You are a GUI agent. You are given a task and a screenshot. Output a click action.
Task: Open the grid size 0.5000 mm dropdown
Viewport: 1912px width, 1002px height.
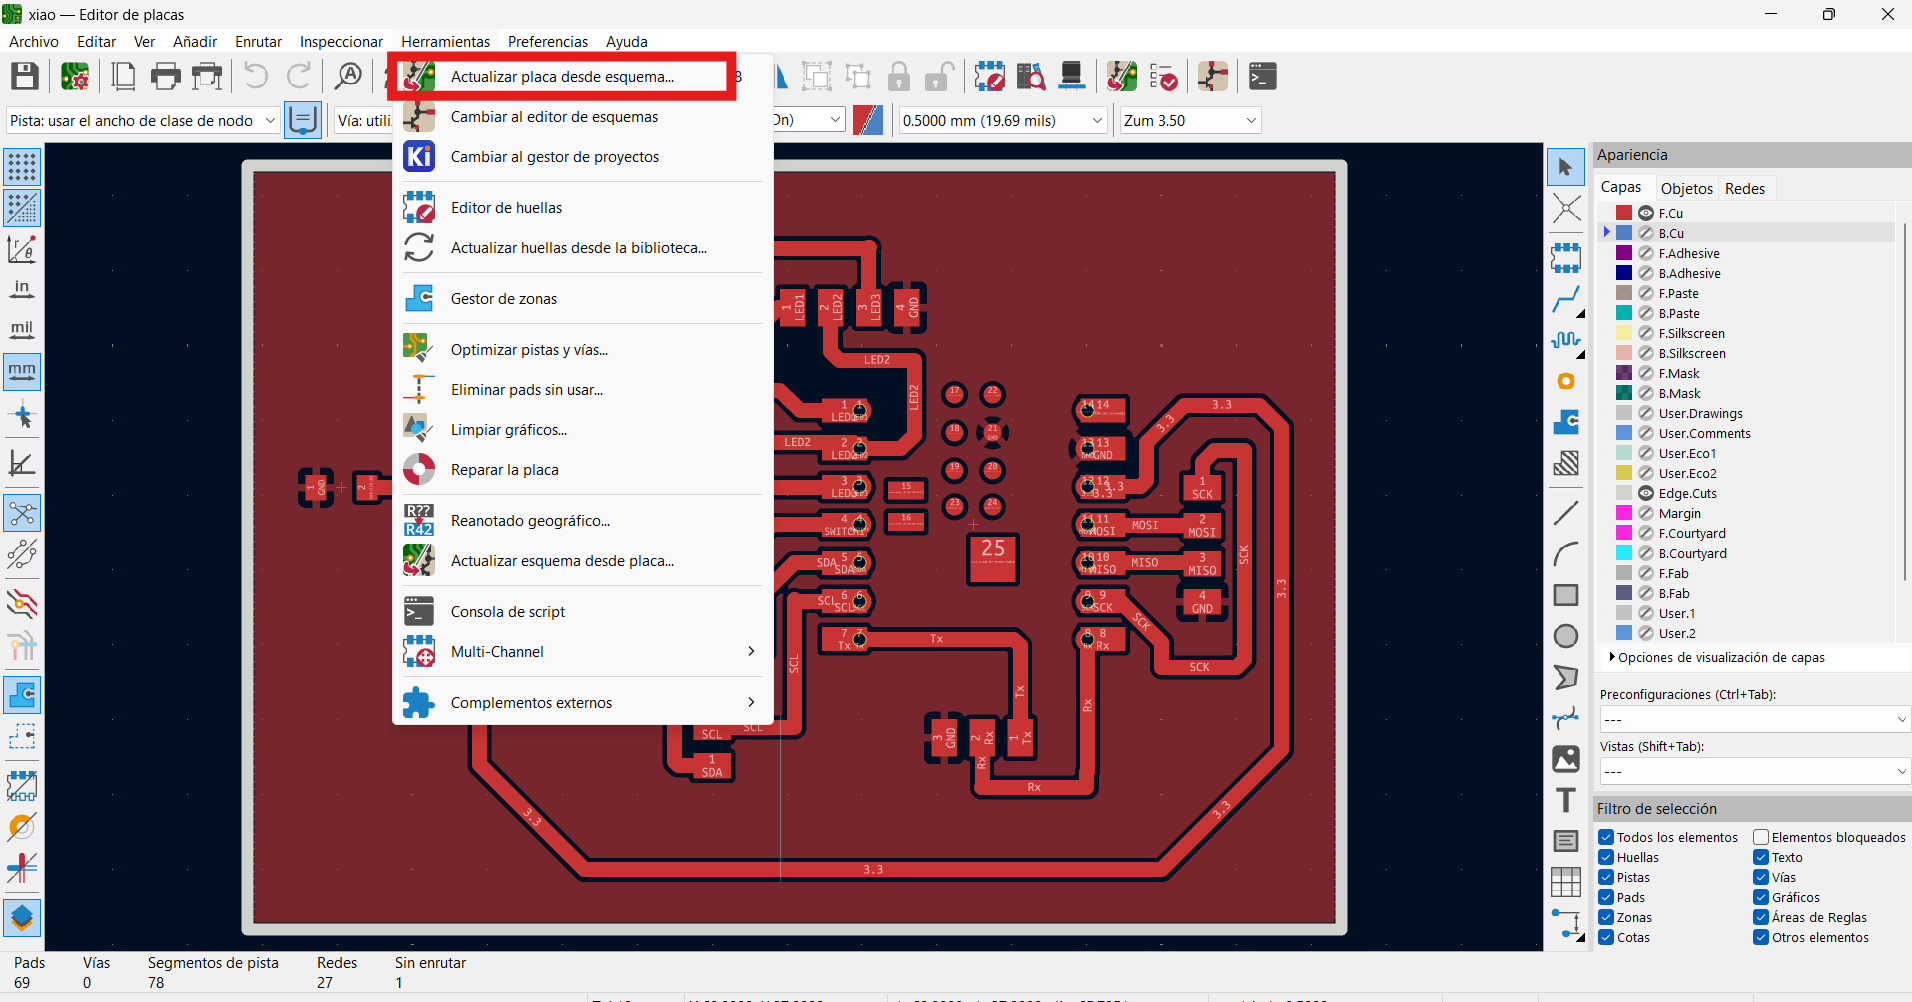coord(1003,120)
